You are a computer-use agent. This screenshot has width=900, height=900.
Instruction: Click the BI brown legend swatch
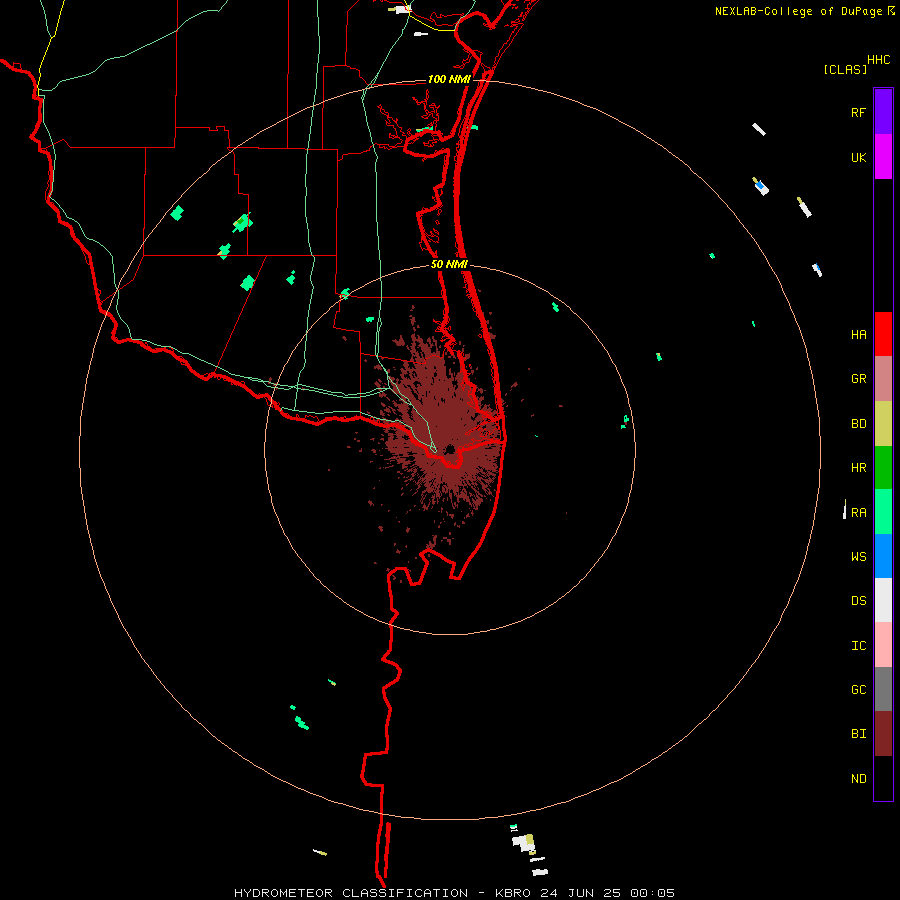click(883, 734)
